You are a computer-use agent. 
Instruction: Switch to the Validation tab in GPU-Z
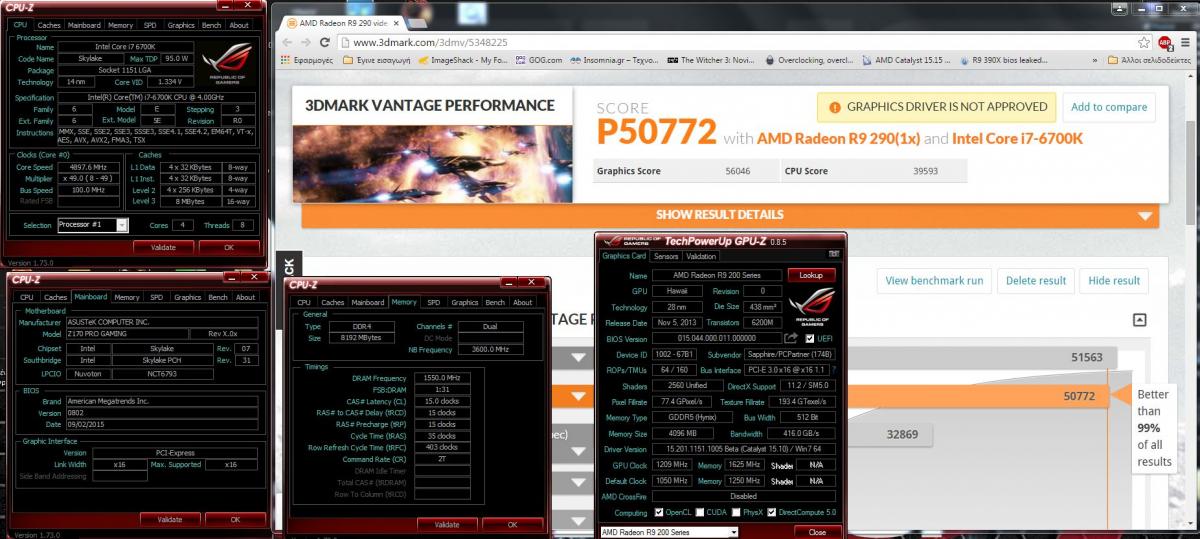click(x=700, y=256)
